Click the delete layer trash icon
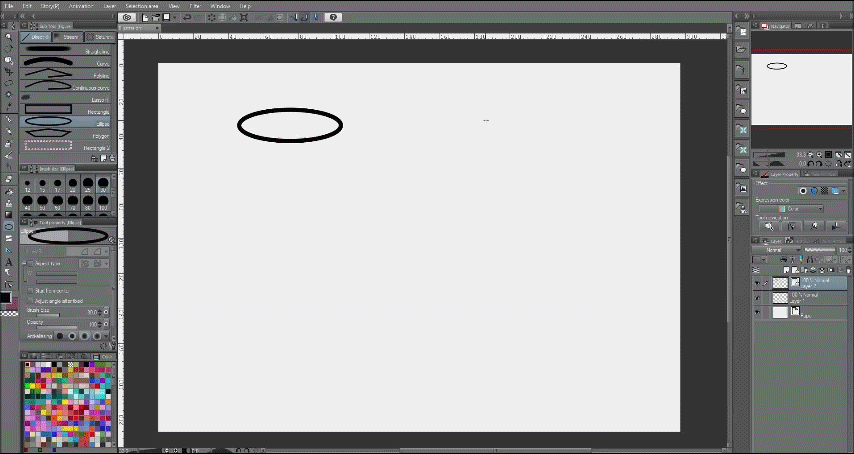This screenshot has width=854, height=454. coord(849,270)
